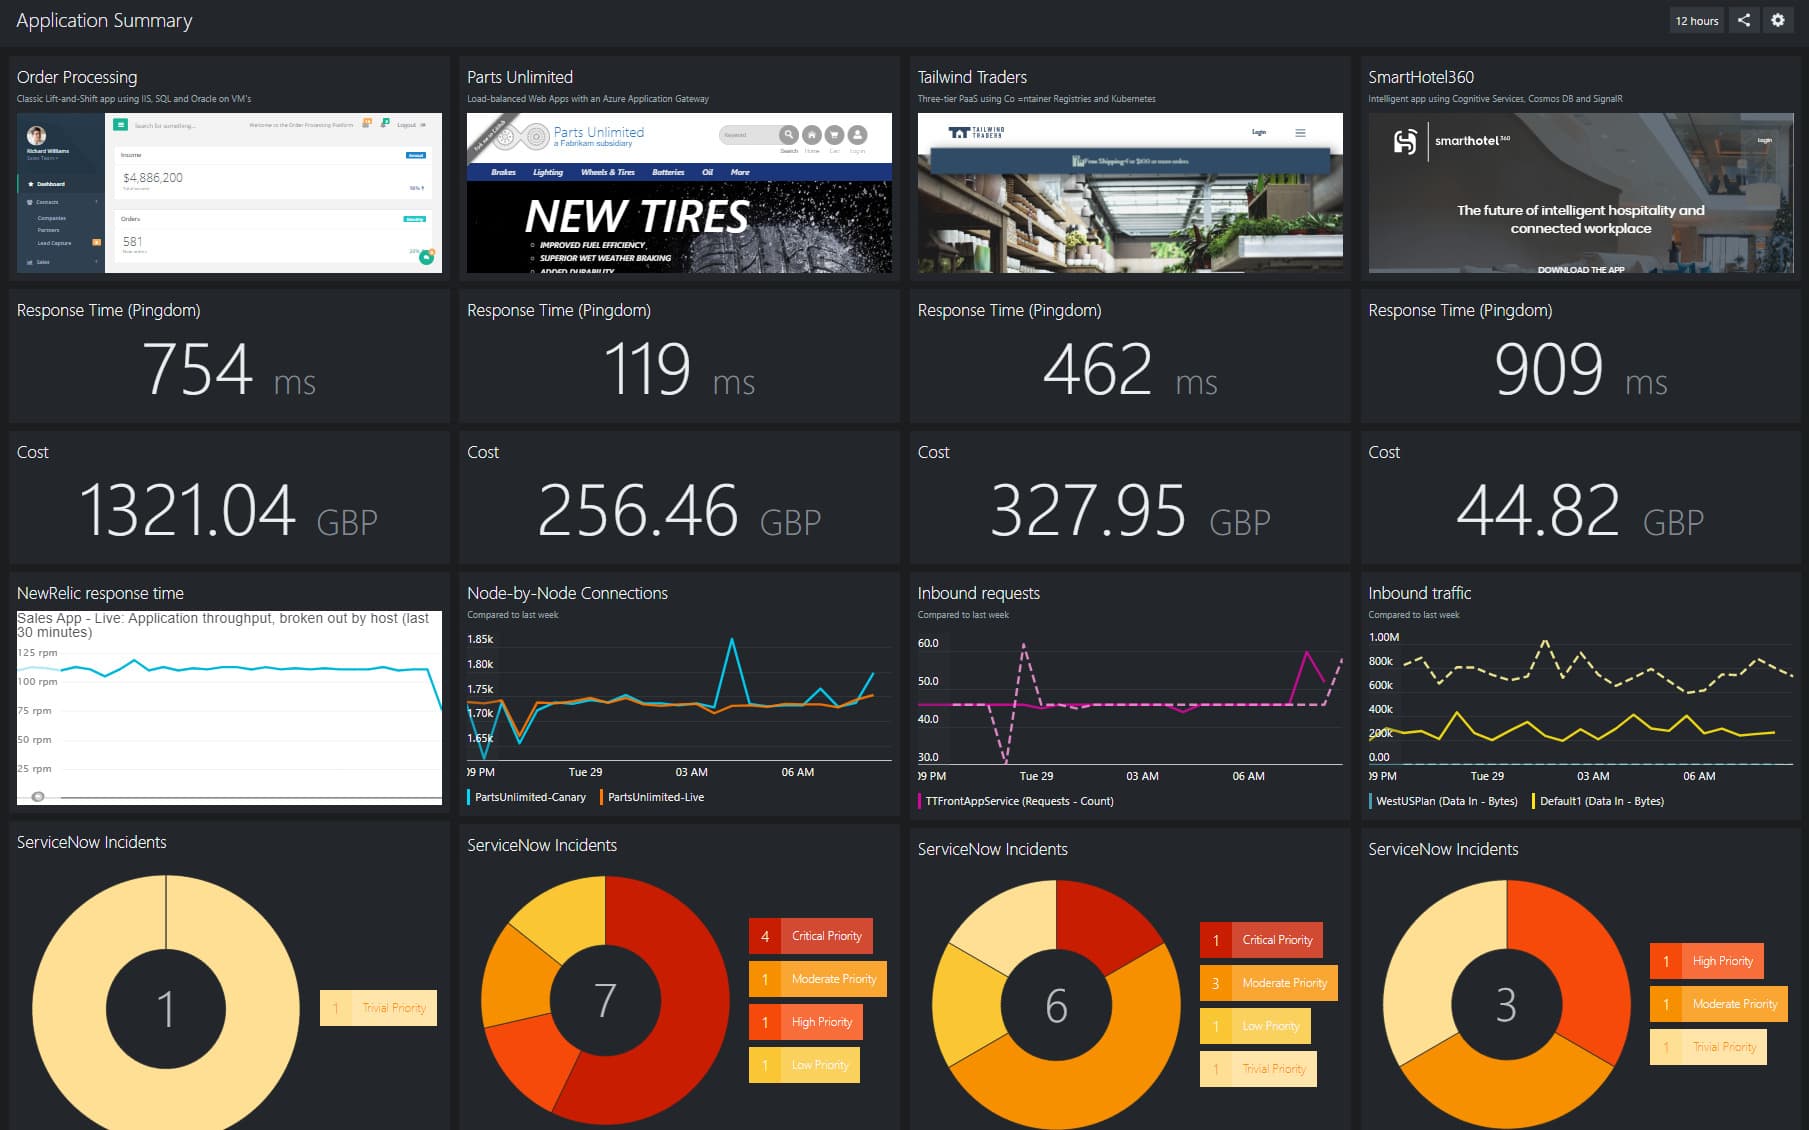Click Moderate Priority legend in SmartHotel360 incidents

[1719, 1004]
